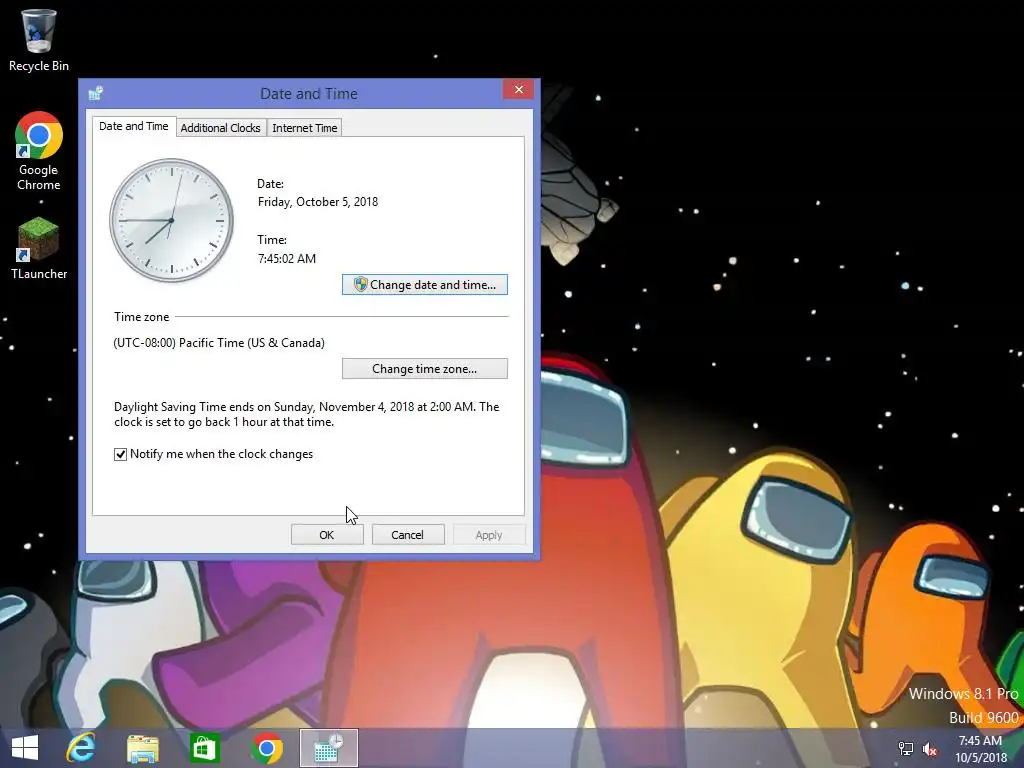Confirm the dialog with OK
The height and width of the screenshot is (768, 1024).
coord(327,535)
